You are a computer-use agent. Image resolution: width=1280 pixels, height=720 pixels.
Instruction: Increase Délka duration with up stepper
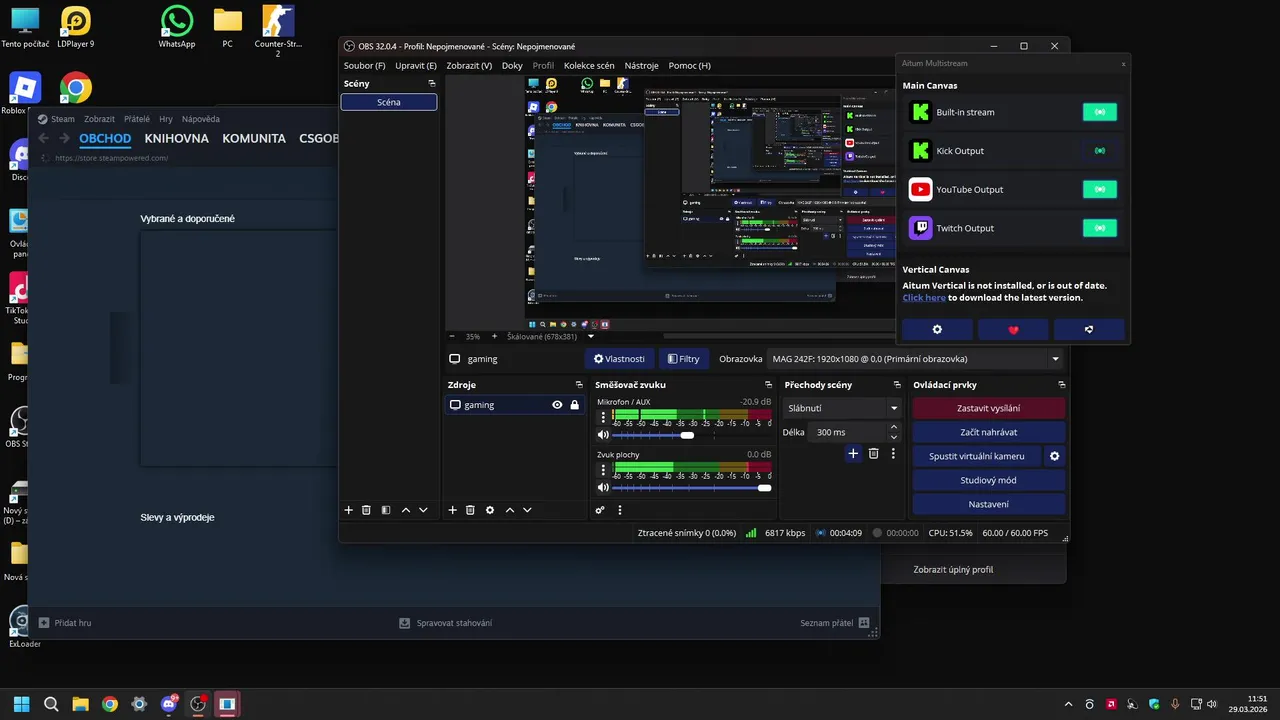pyautogui.click(x=893, y=427)
